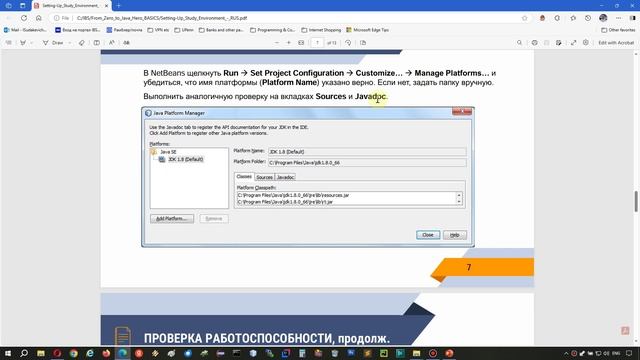Image resolution: width=640 pixels, height=360 pixels.
Task: Open Banks and other bookmarks folder
Action: pyautogui.click(x=221, y=30)
